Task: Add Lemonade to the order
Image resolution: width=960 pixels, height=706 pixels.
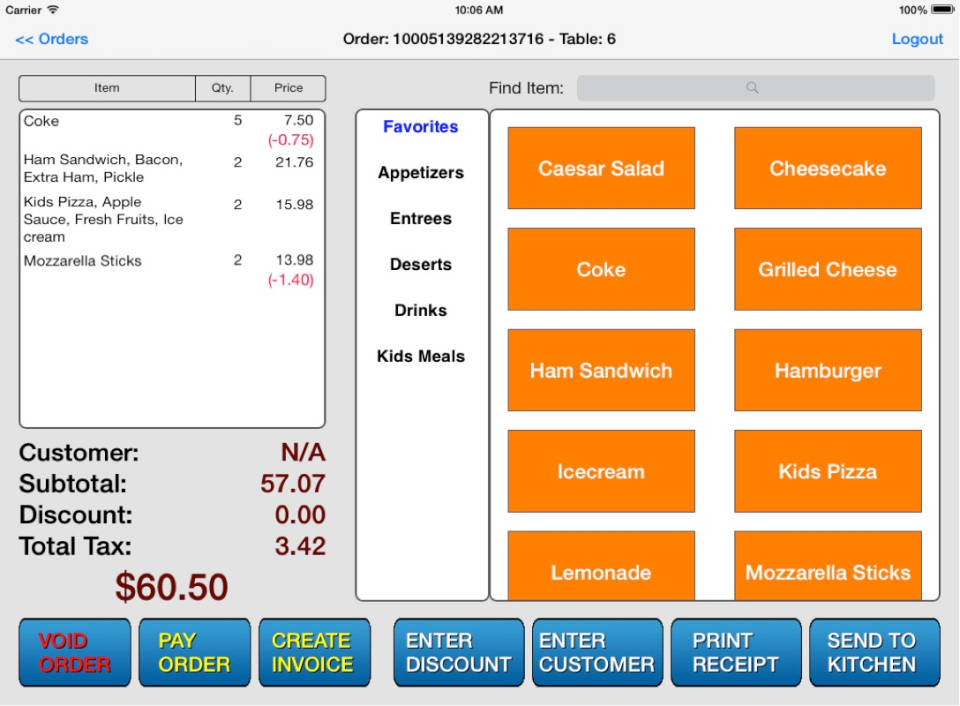Action: coord(601,566)
